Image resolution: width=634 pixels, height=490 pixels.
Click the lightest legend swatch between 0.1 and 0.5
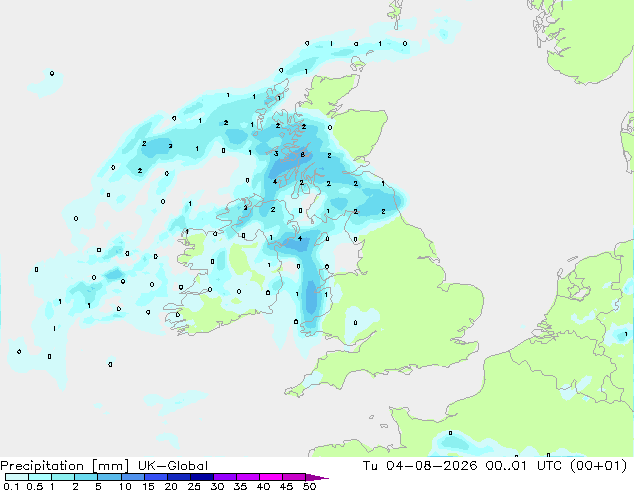pos(17,477)
